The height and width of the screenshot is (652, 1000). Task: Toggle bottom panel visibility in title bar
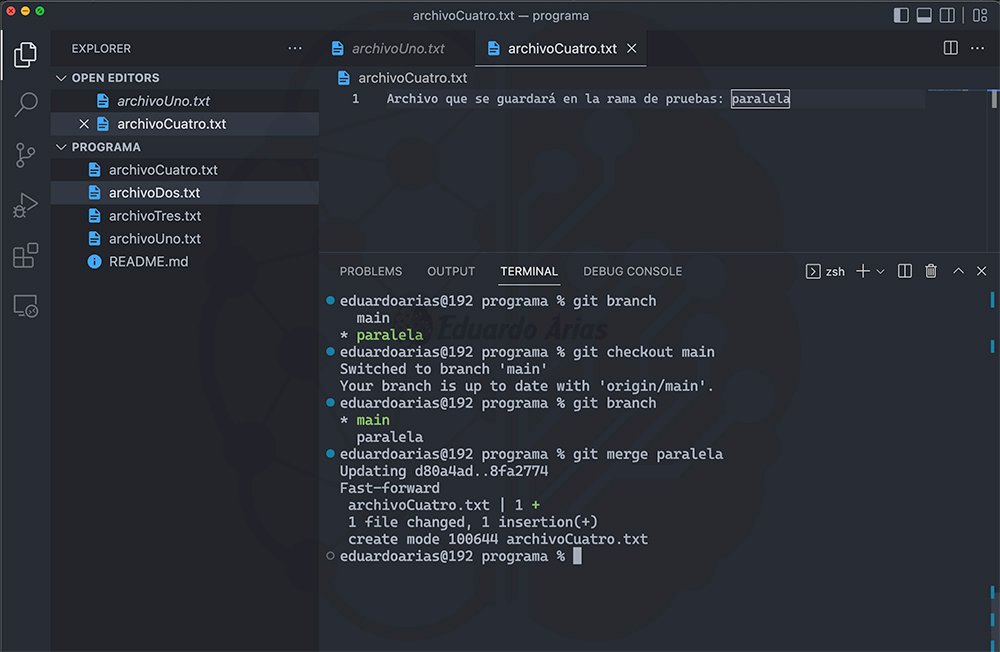(x=924, y=15)
